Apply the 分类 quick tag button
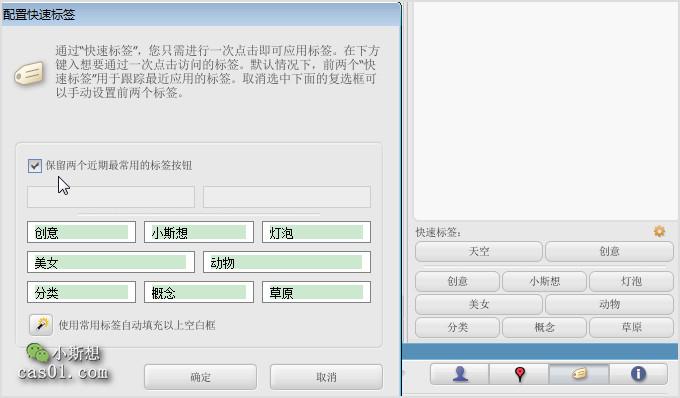680x398 pixels. point(457,327)
